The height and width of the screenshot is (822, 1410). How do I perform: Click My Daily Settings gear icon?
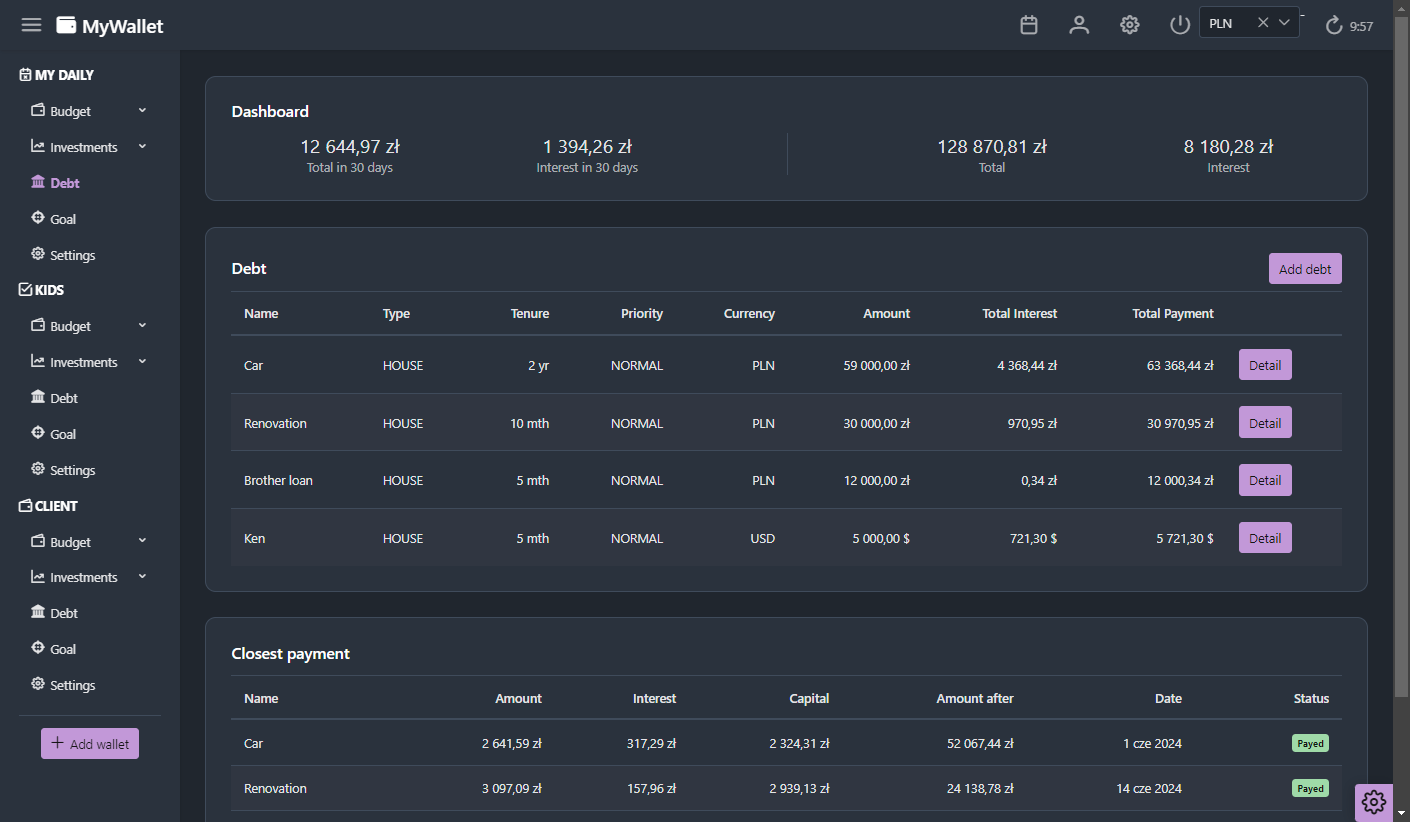tap(38, 254)
